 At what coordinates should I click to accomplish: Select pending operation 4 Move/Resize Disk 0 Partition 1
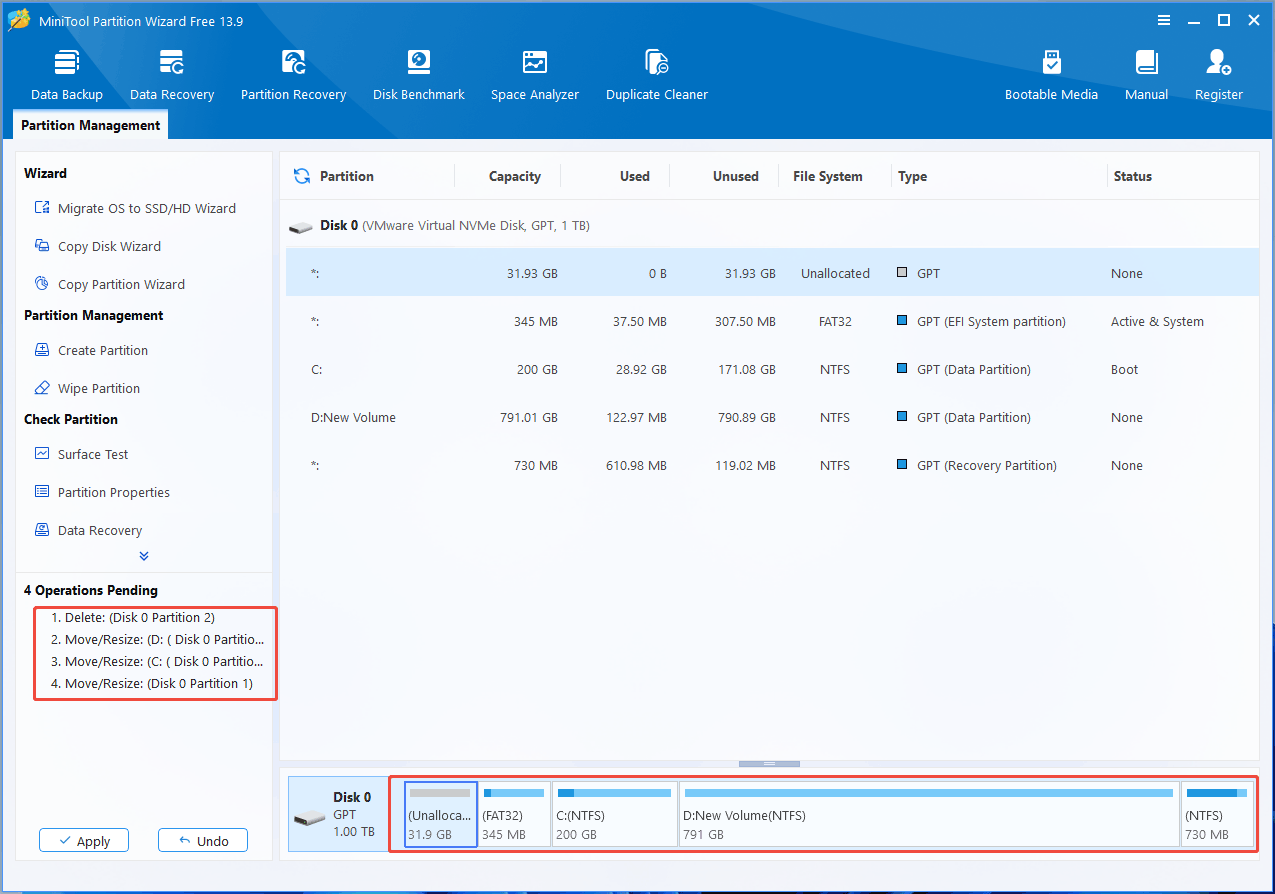tap(152, 683)
